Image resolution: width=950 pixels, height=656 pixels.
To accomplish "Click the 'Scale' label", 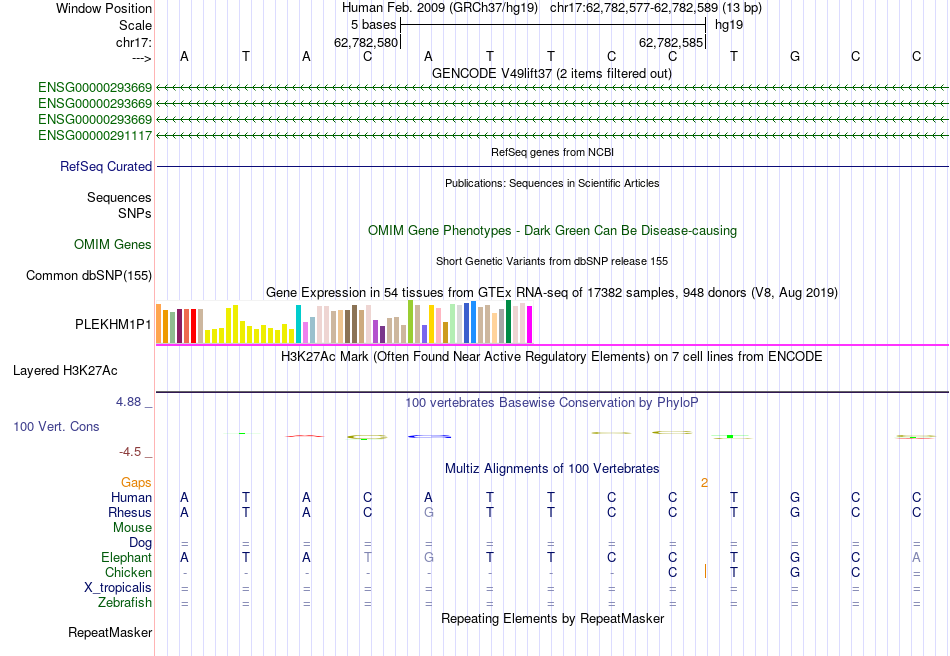I will pos(135,25).
